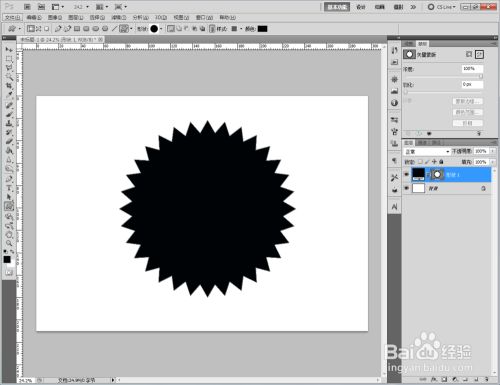
Task: Toggle the style link icon in options bar
Action: (x=212, y=29)
